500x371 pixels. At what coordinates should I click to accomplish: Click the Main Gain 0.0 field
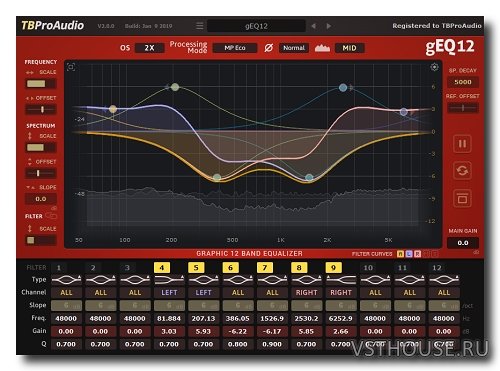(x=463, y=243)
